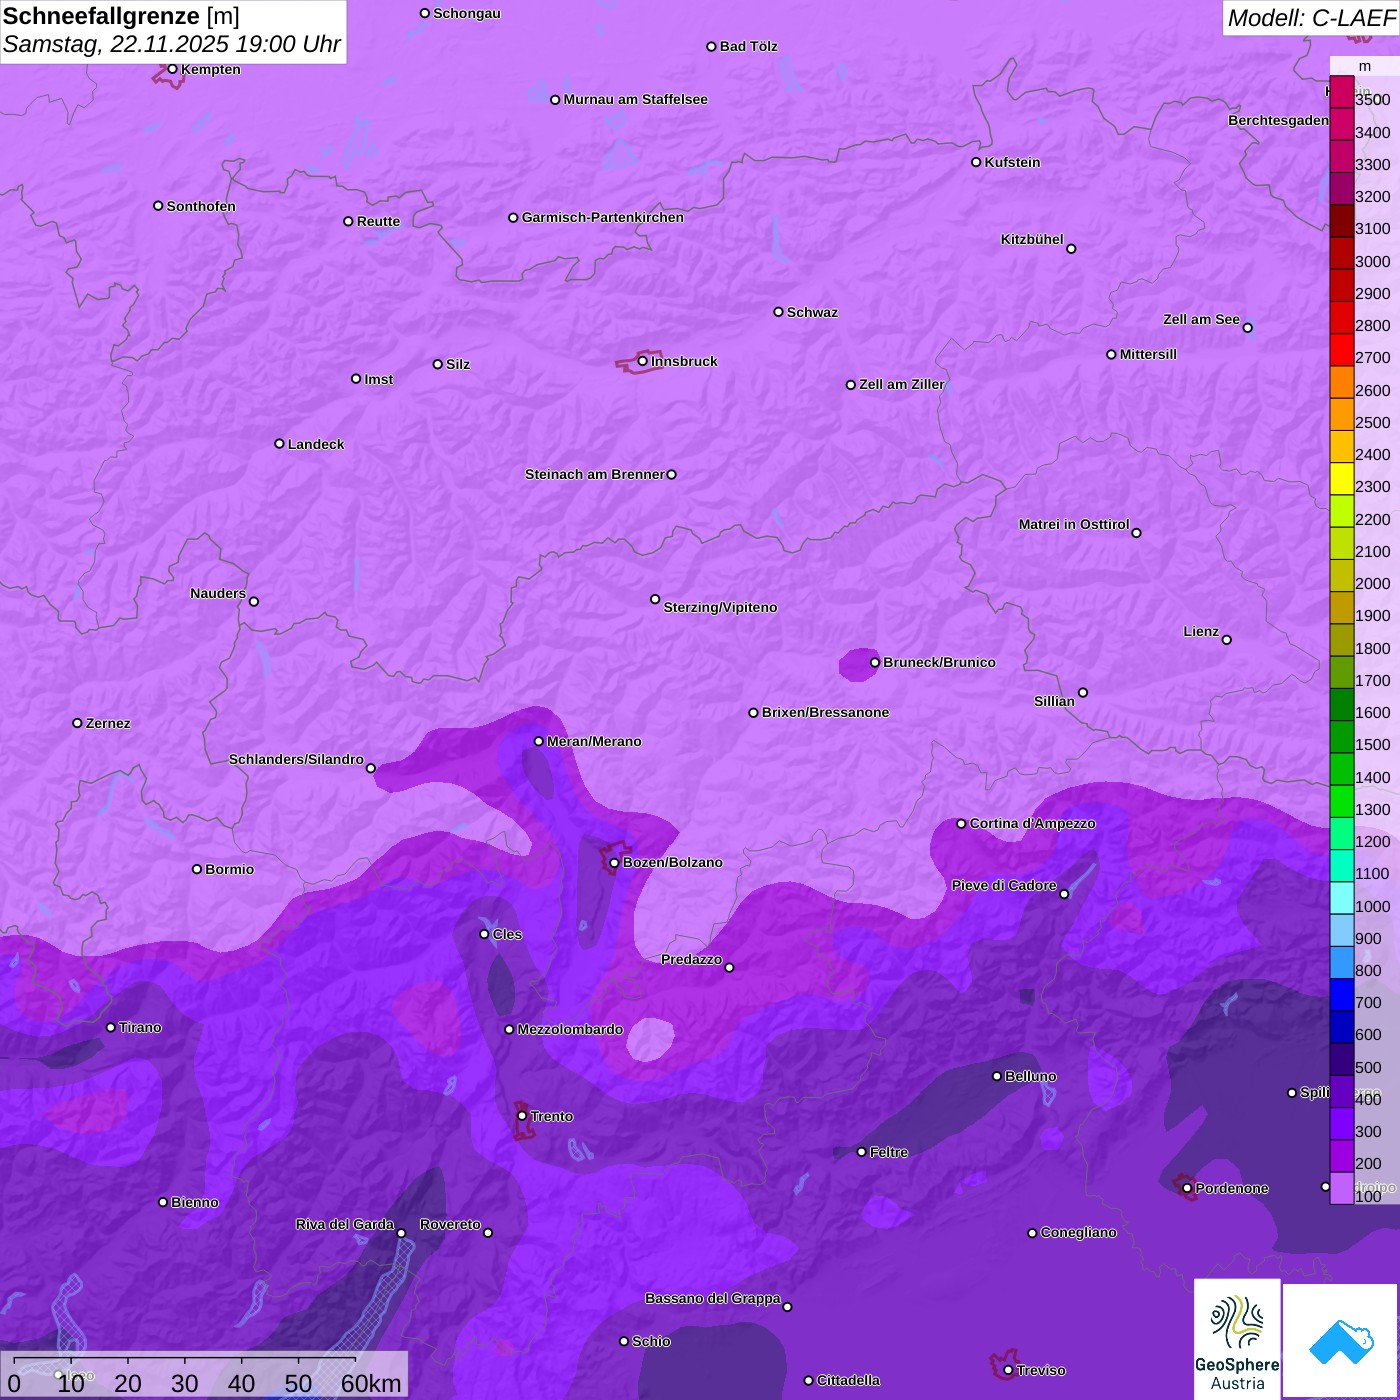Click the Garmisch-Partenkirchen label
The image size is (1400, 1400).
(603, 217)
